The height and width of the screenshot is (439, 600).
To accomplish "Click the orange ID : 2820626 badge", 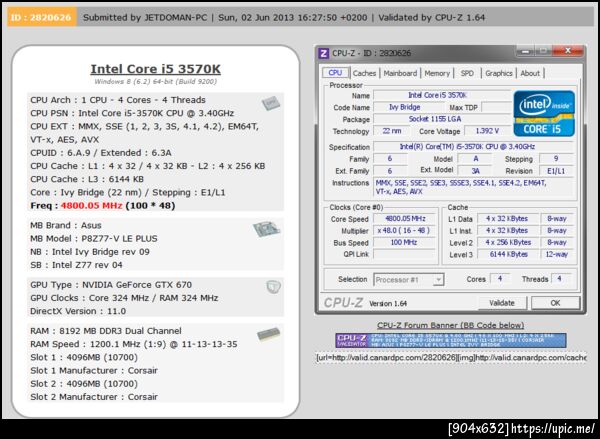I will pos(41,18).
